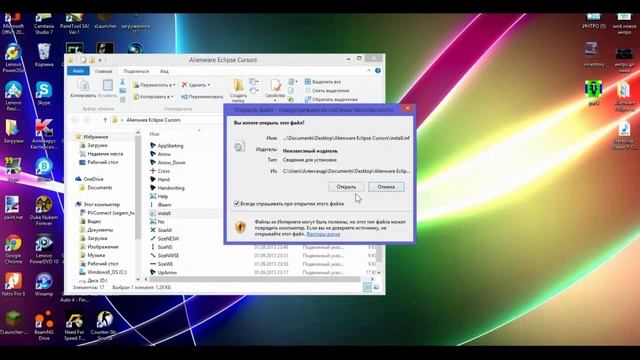The image size is (640, 360).
Task: Open the Корзина recycle bin icon
Action: click(44, 55)
